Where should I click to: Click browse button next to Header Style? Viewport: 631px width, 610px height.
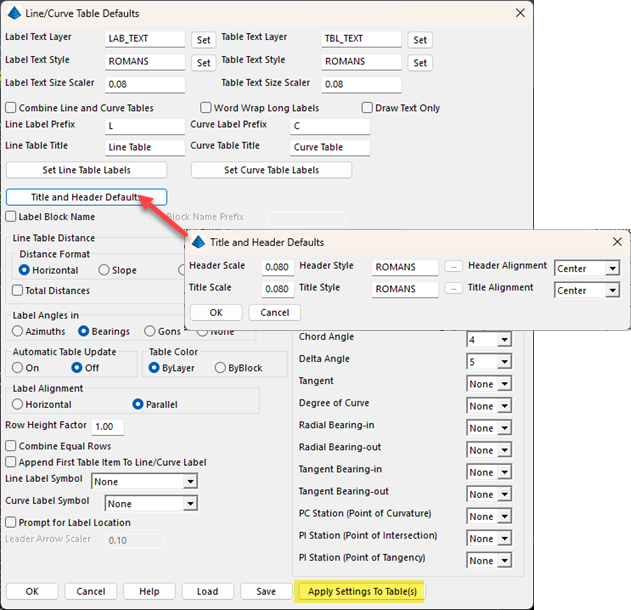[x=453, y=267]
